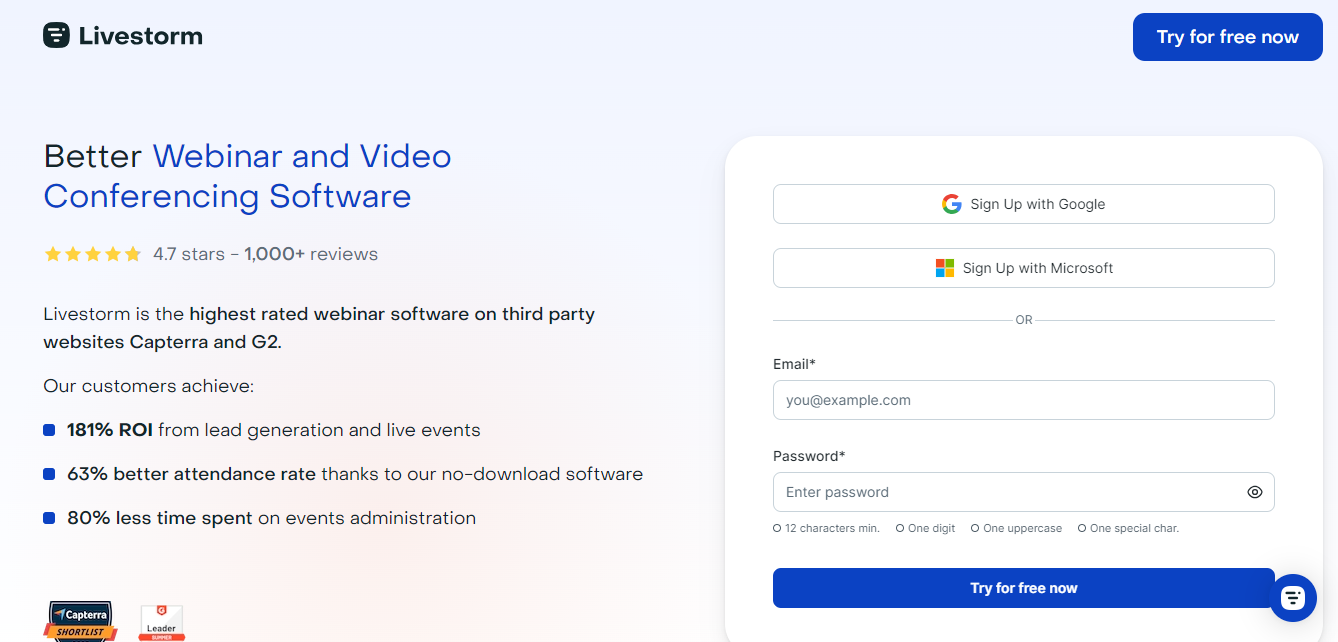Viewport: 1338px width, 642px height.
Task: Click the One digit requirement indicator
Action: pos(925,528)
